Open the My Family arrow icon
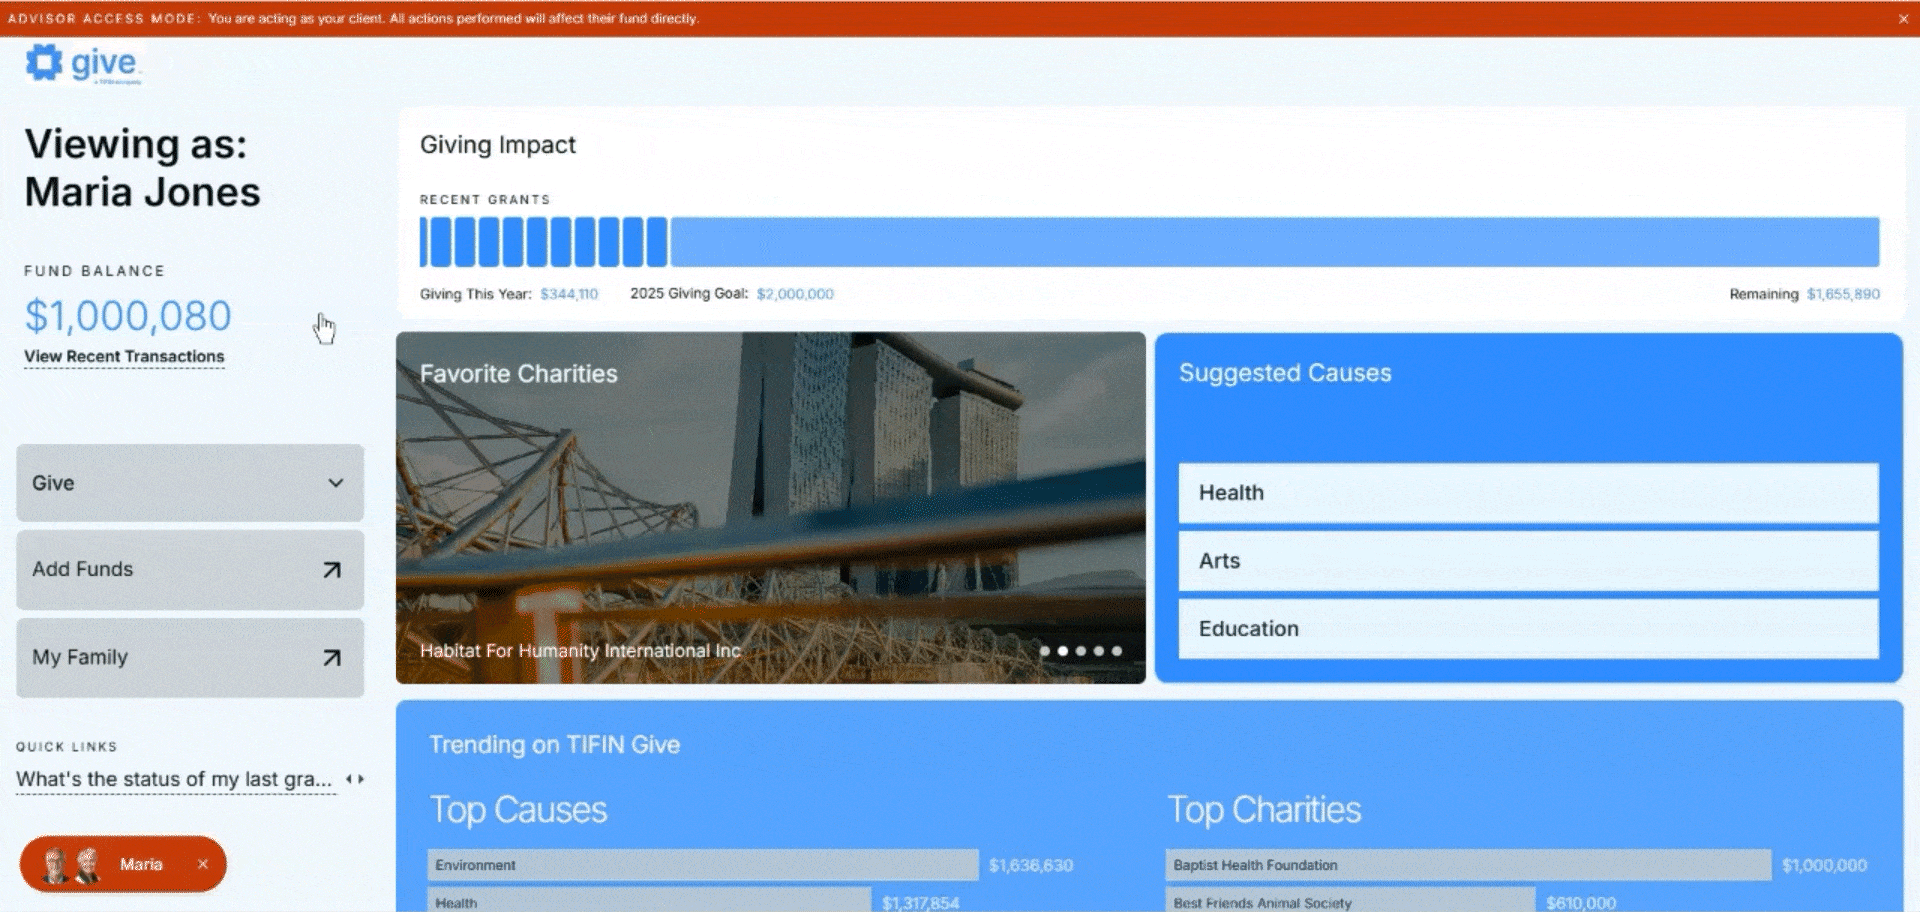1920x912 pixels. (332, 658)
